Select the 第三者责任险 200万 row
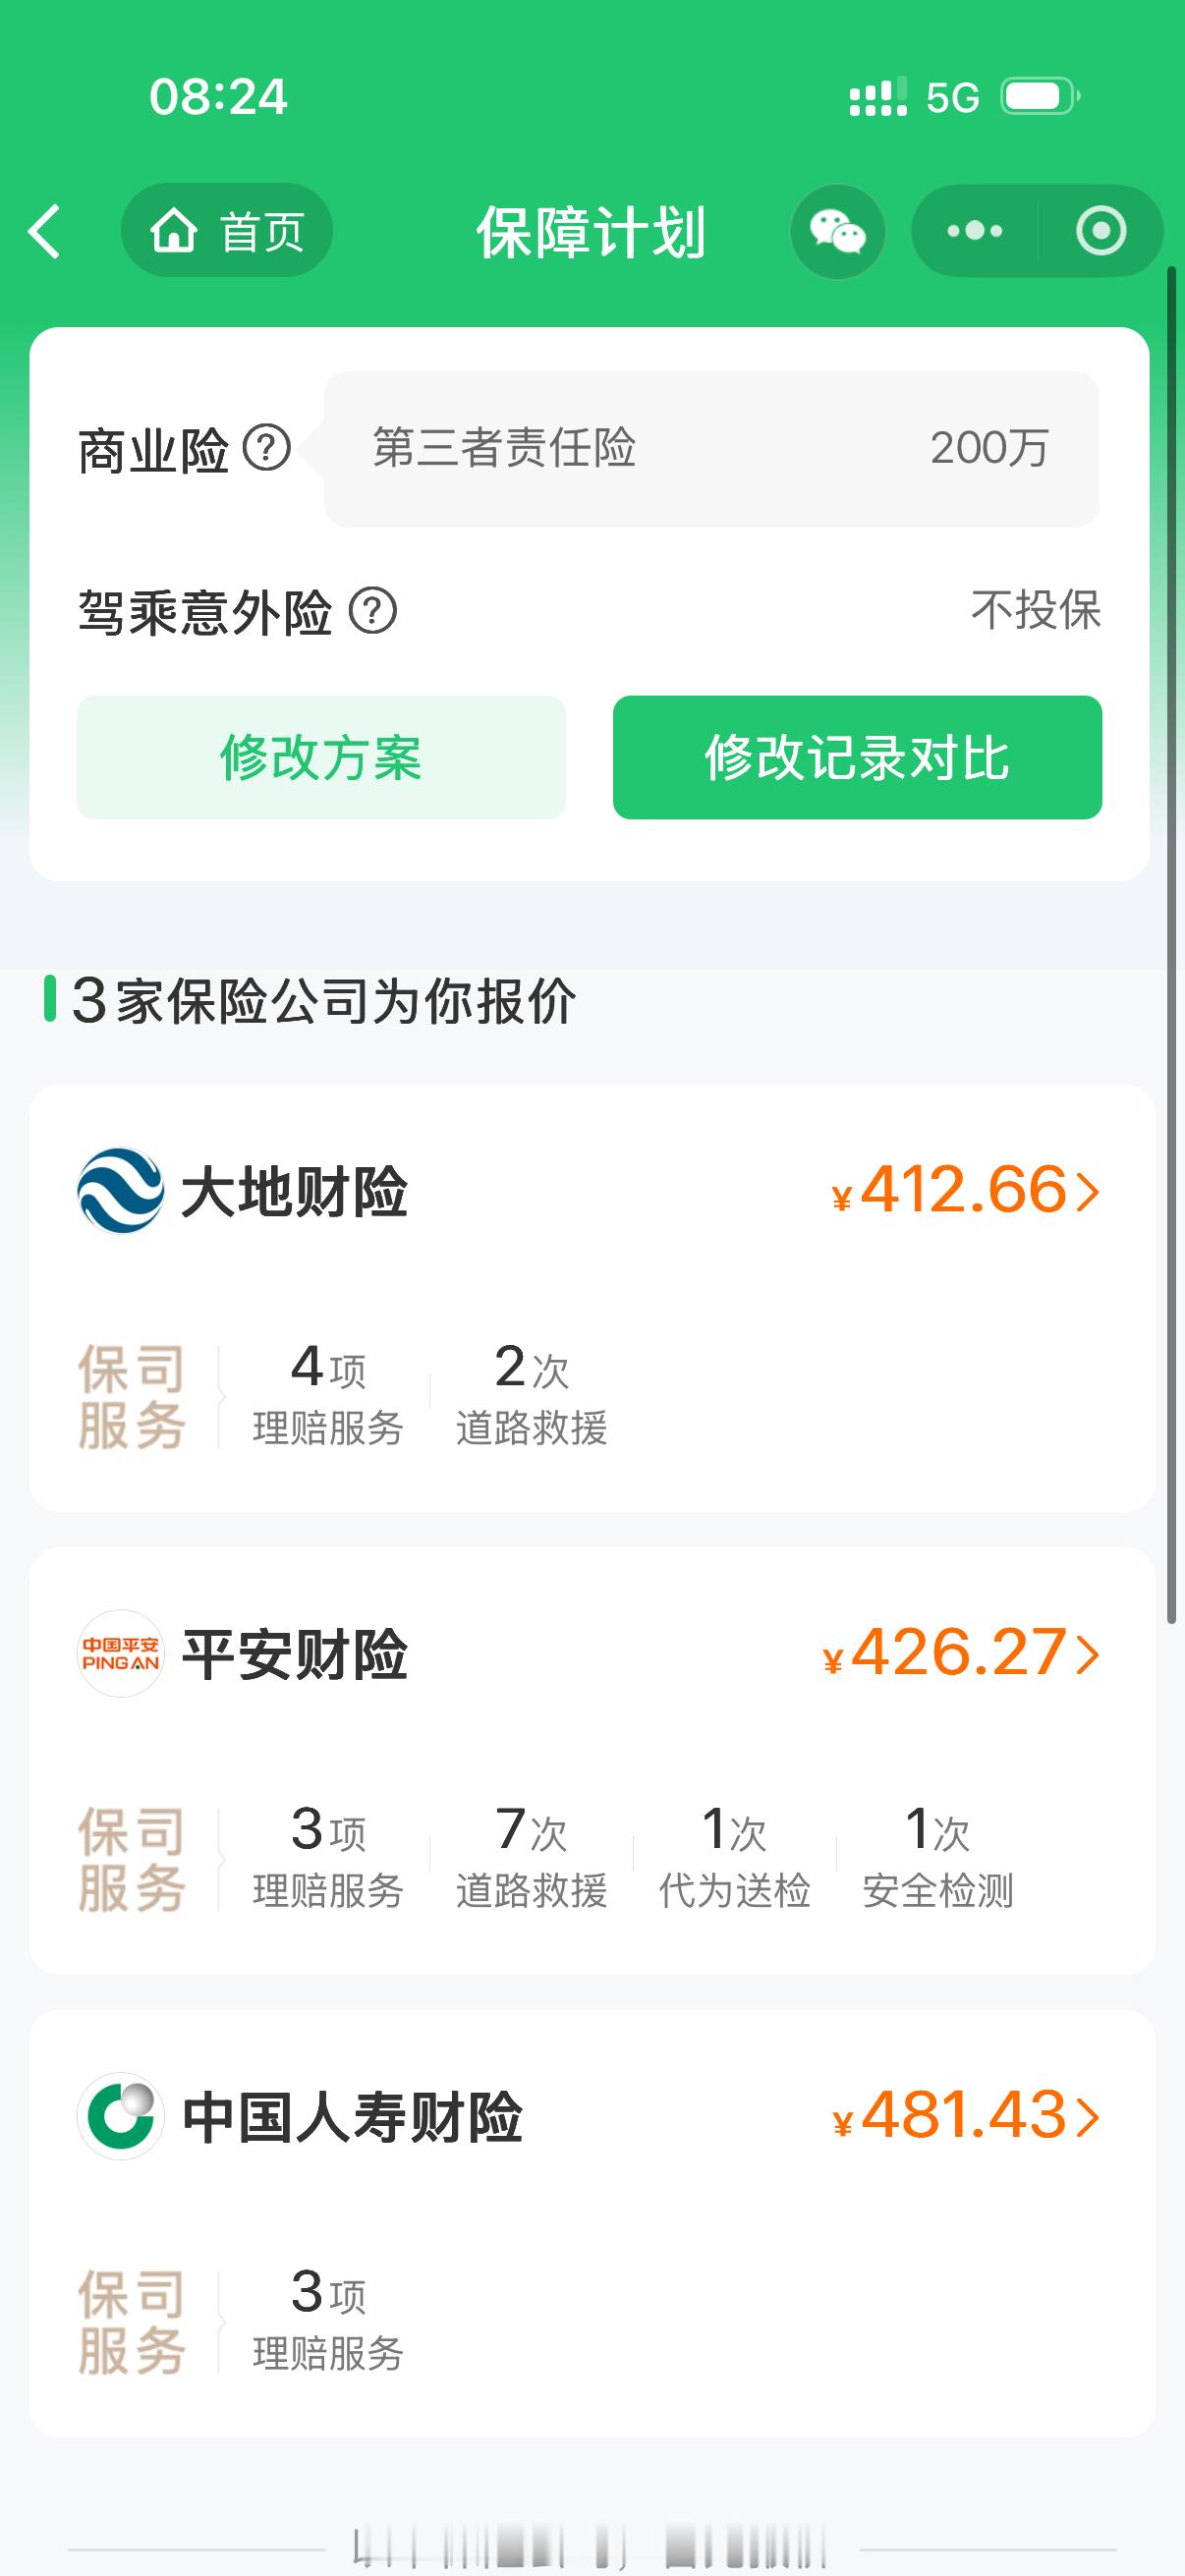 [x=711, y=449]
